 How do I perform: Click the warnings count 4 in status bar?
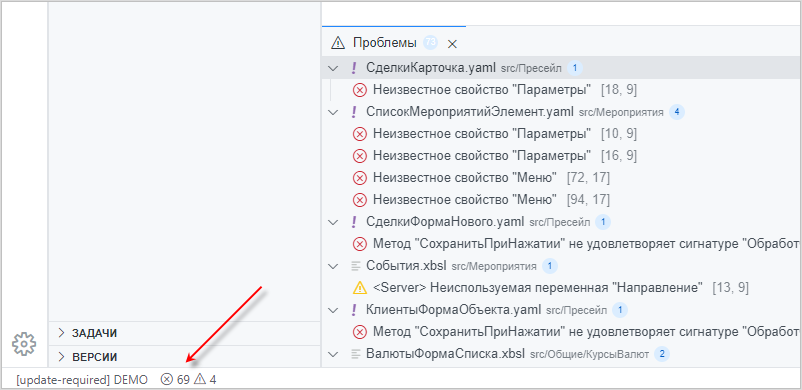click(205, 380)
